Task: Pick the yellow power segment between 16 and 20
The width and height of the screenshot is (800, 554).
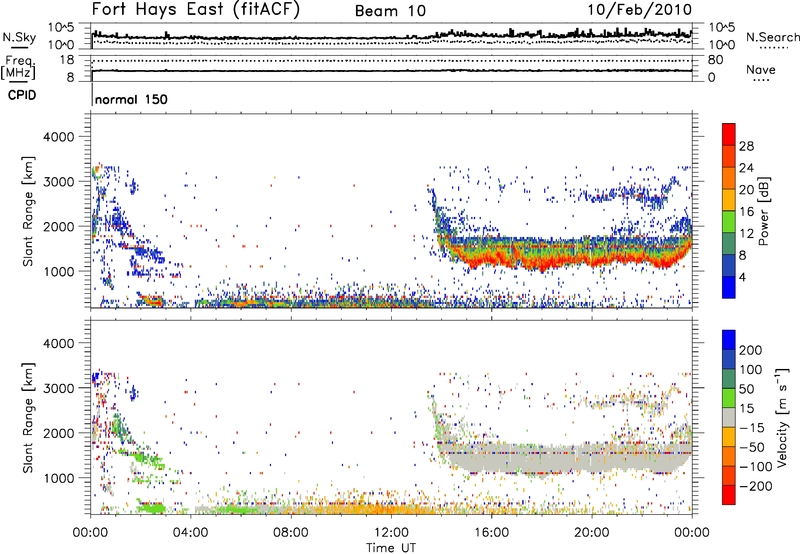Action: [x=729, y=200]
